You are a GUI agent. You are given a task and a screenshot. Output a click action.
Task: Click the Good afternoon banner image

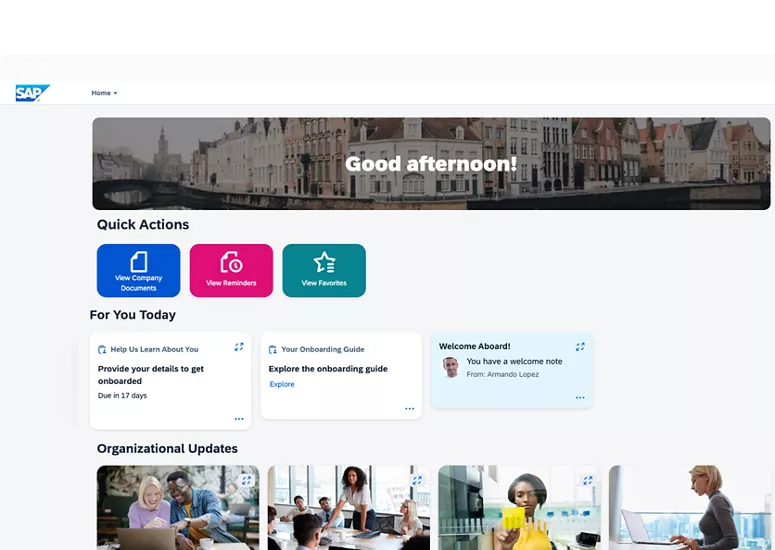[x=431, y=163]
